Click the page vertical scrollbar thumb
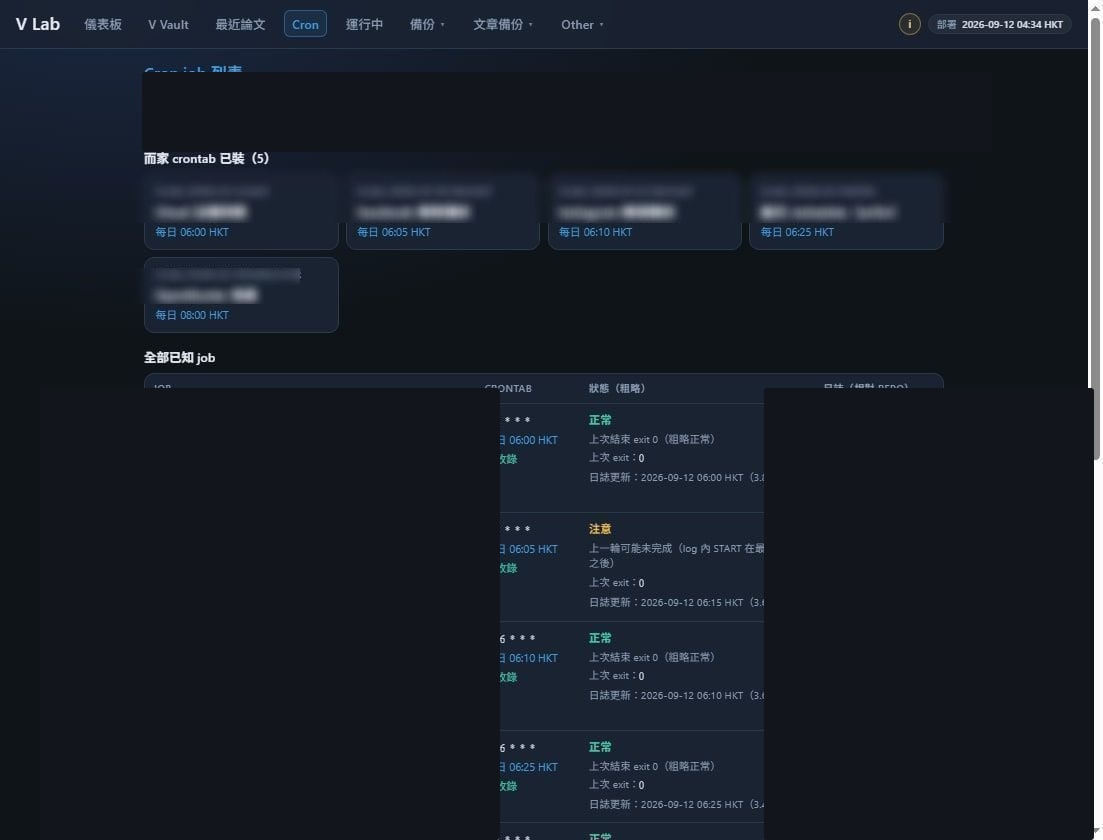This screenshot has height=840, width=1103. (1096, 239)
